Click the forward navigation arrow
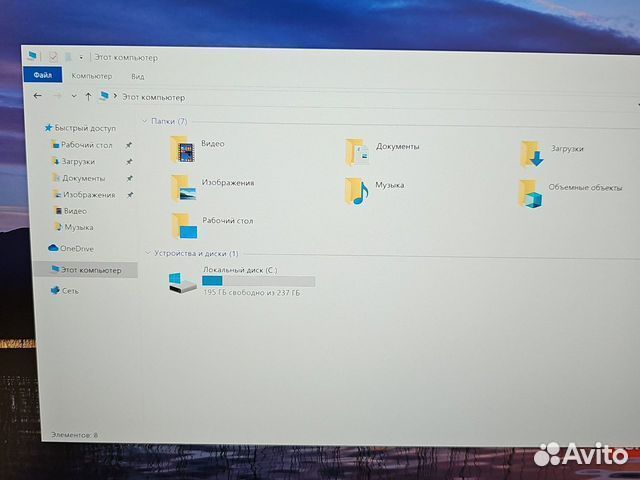 (x=58, y=96)
